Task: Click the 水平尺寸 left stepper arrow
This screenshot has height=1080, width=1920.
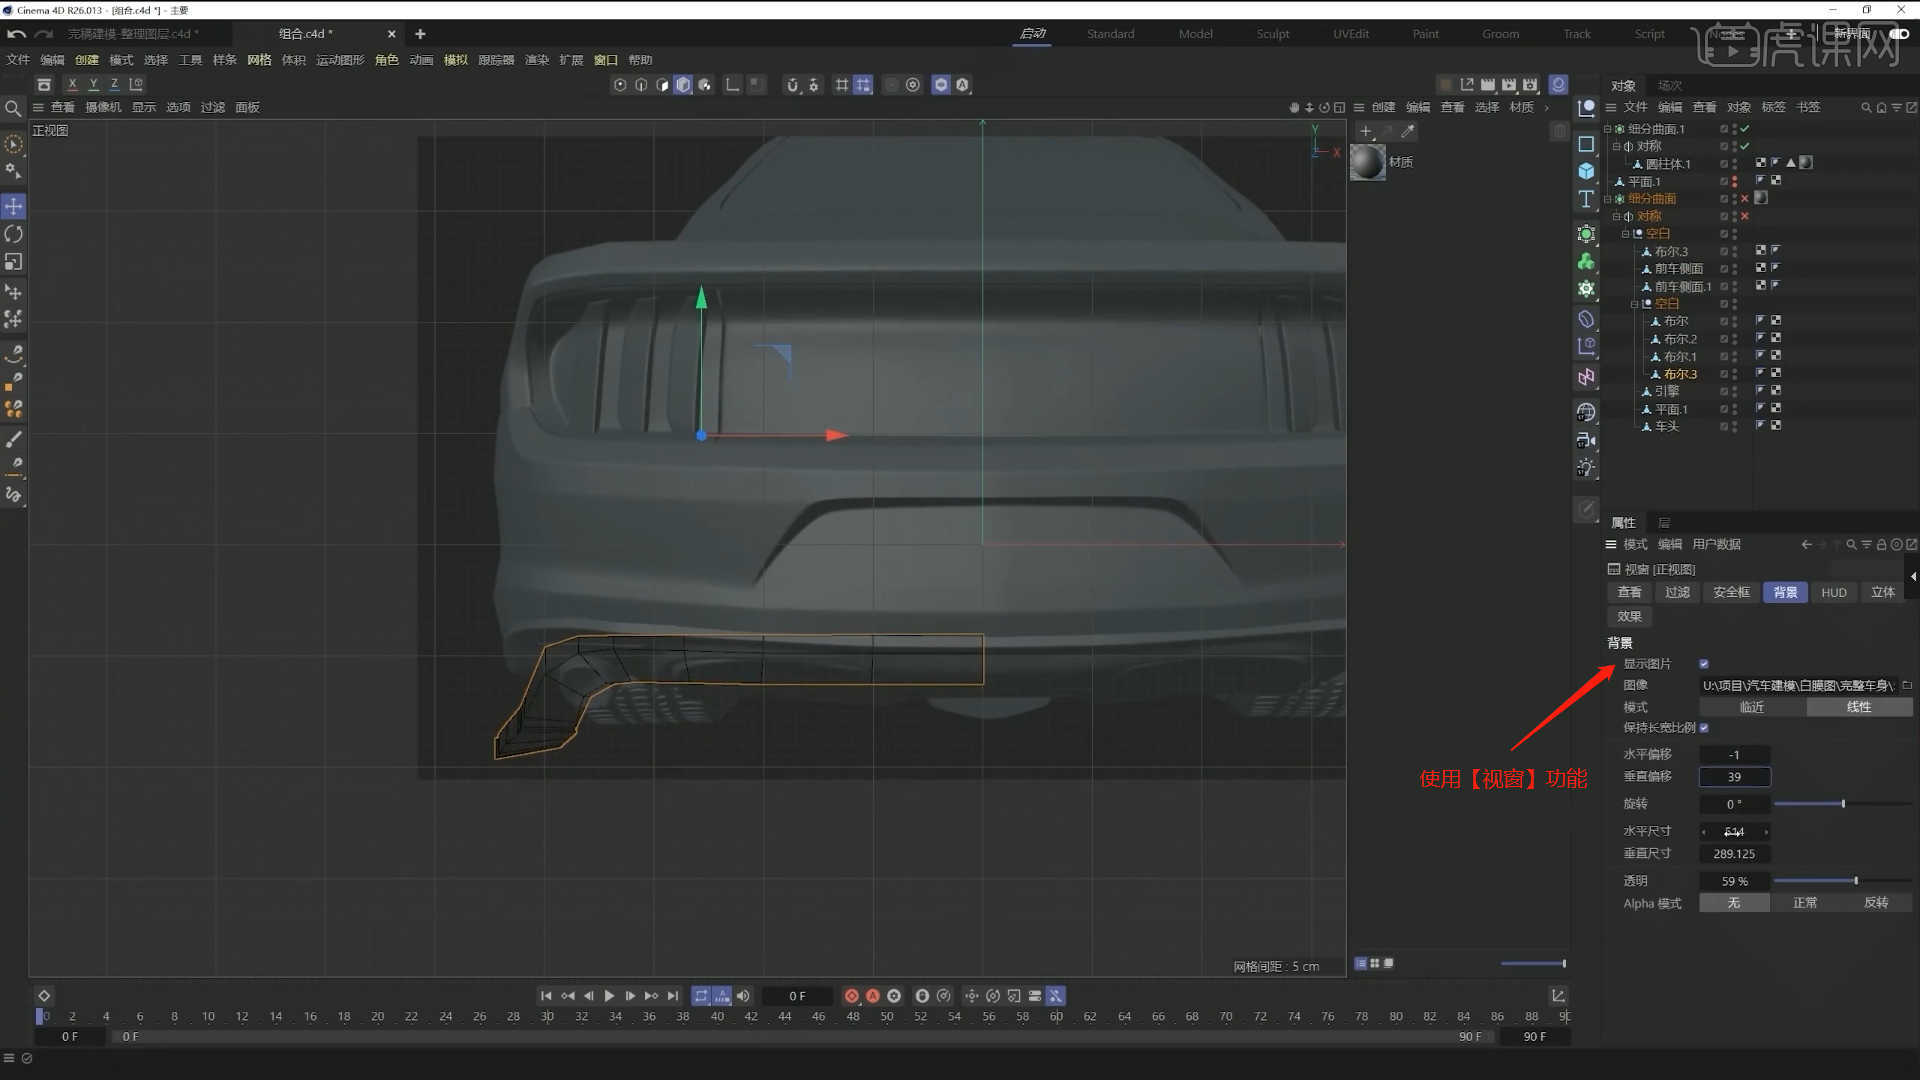Action: coord(1704,832)
